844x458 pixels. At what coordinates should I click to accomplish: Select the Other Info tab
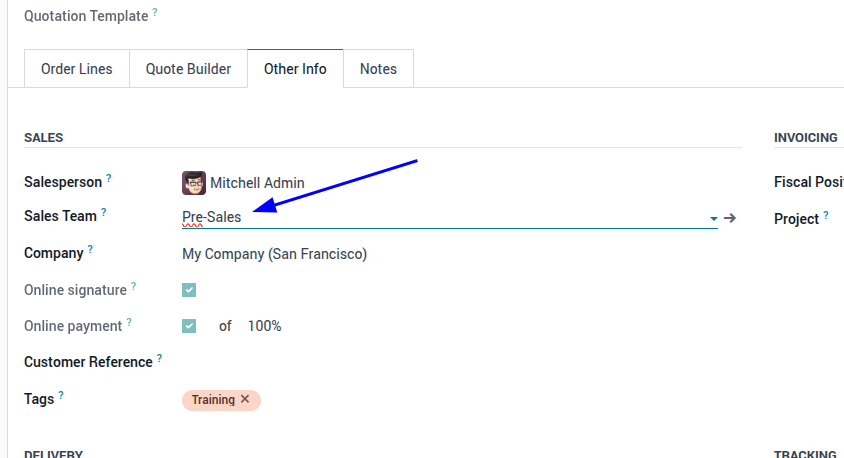[x=295, y=69]
